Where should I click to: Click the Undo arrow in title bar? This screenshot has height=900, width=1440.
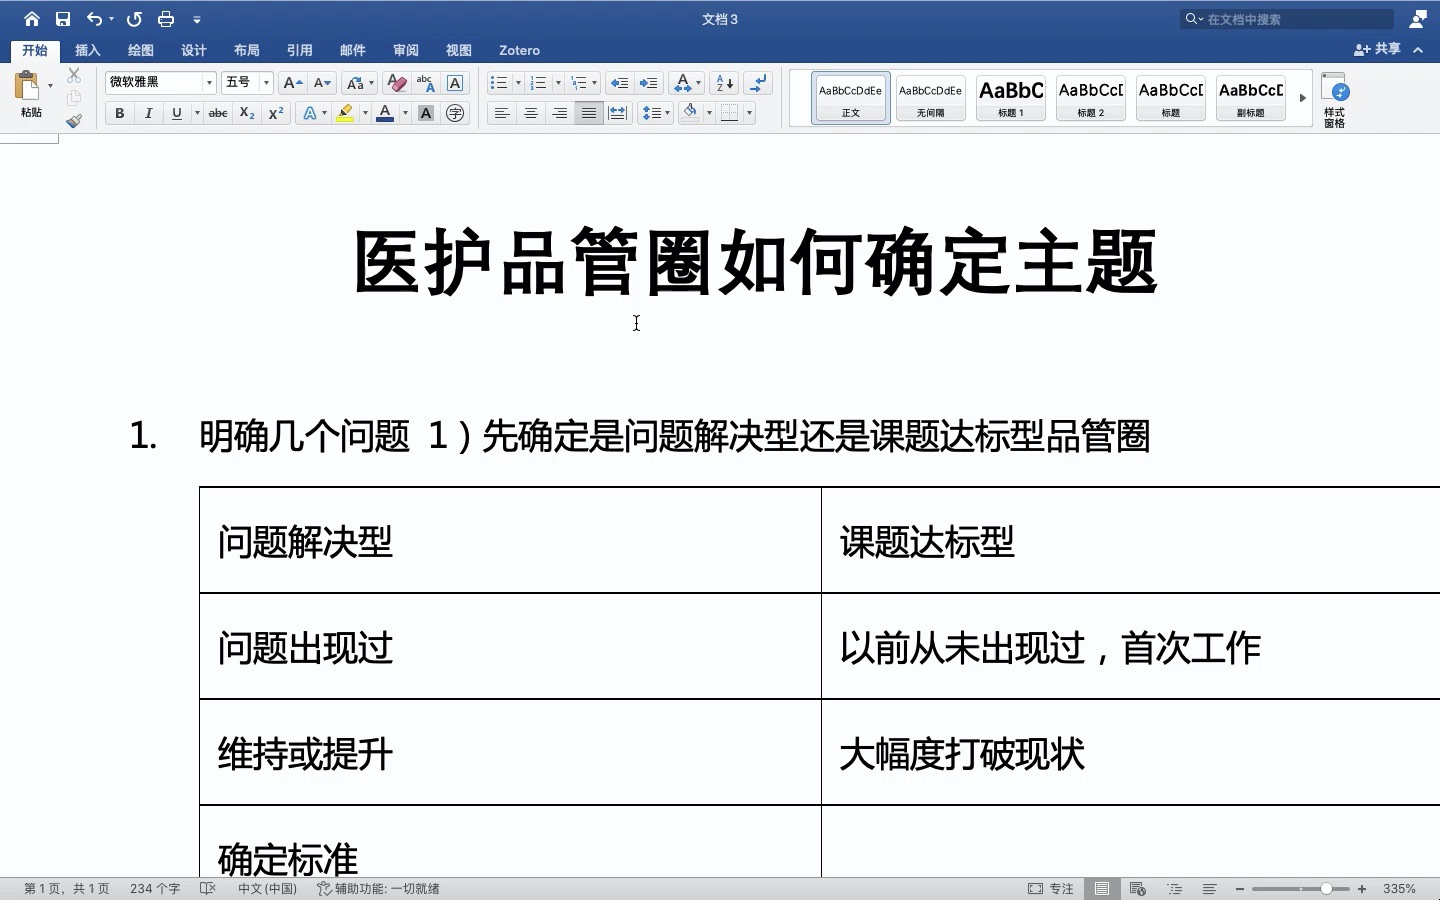point(94,19)
